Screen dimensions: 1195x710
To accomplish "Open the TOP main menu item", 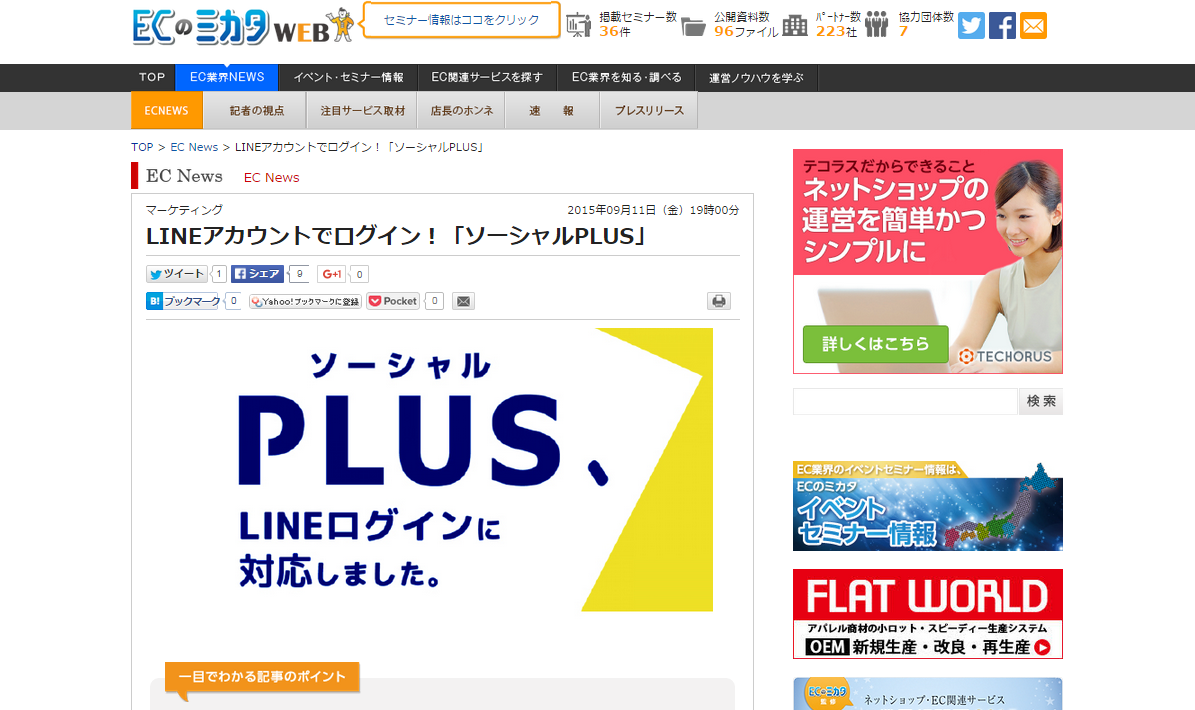I will [152, 78].
